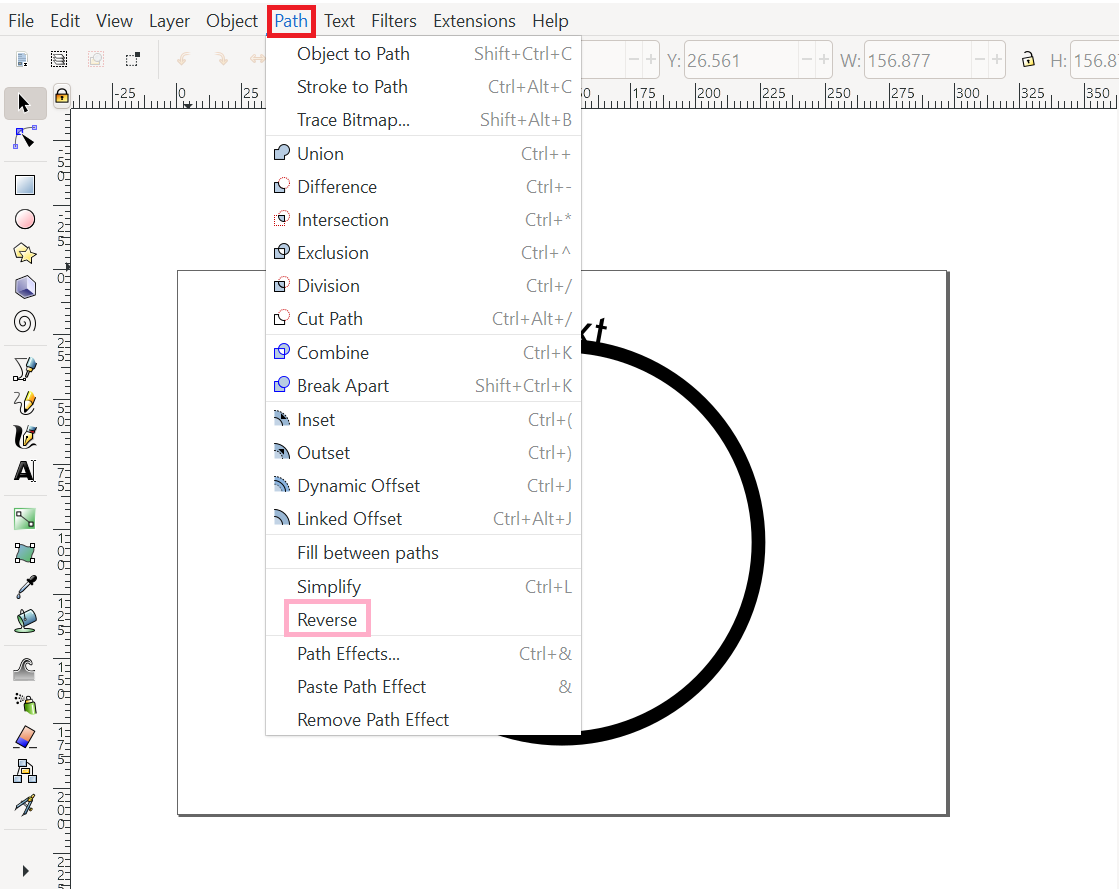Select the Tweak tool
Image resolution: width=1119 pixels, height=889 pixels.
24,670
